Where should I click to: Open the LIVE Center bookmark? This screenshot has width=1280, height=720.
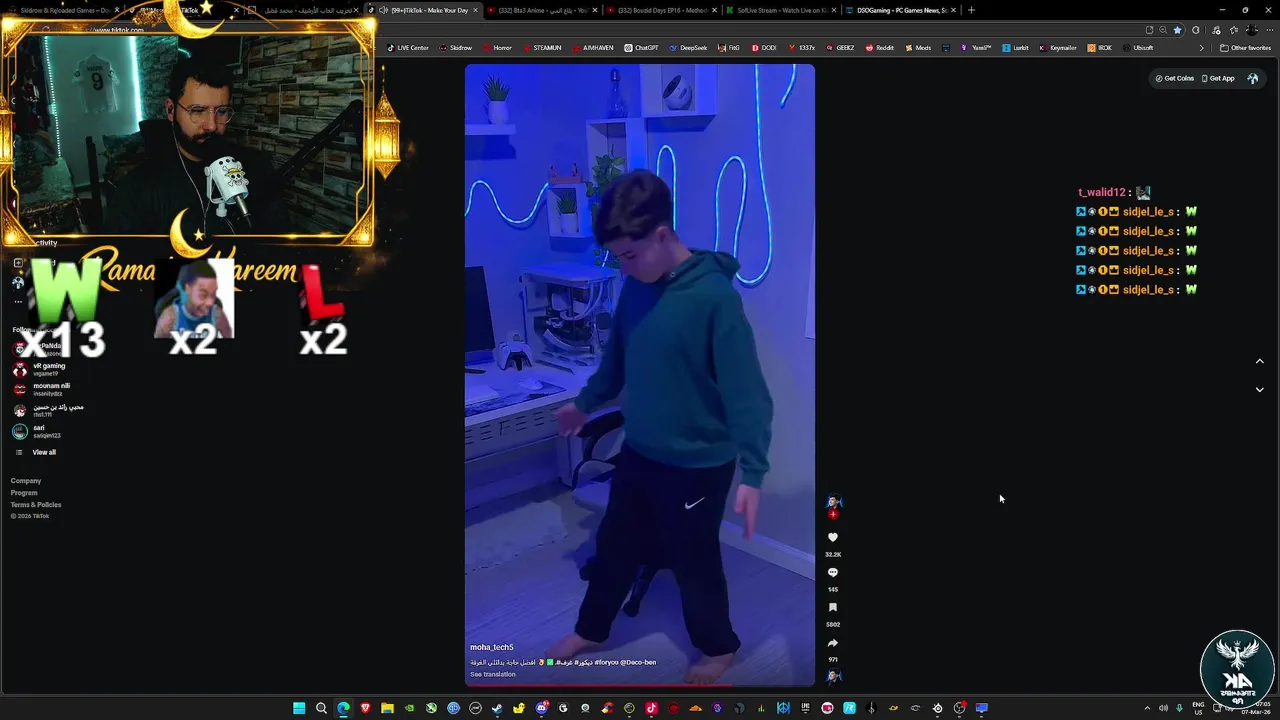[408, 48]
